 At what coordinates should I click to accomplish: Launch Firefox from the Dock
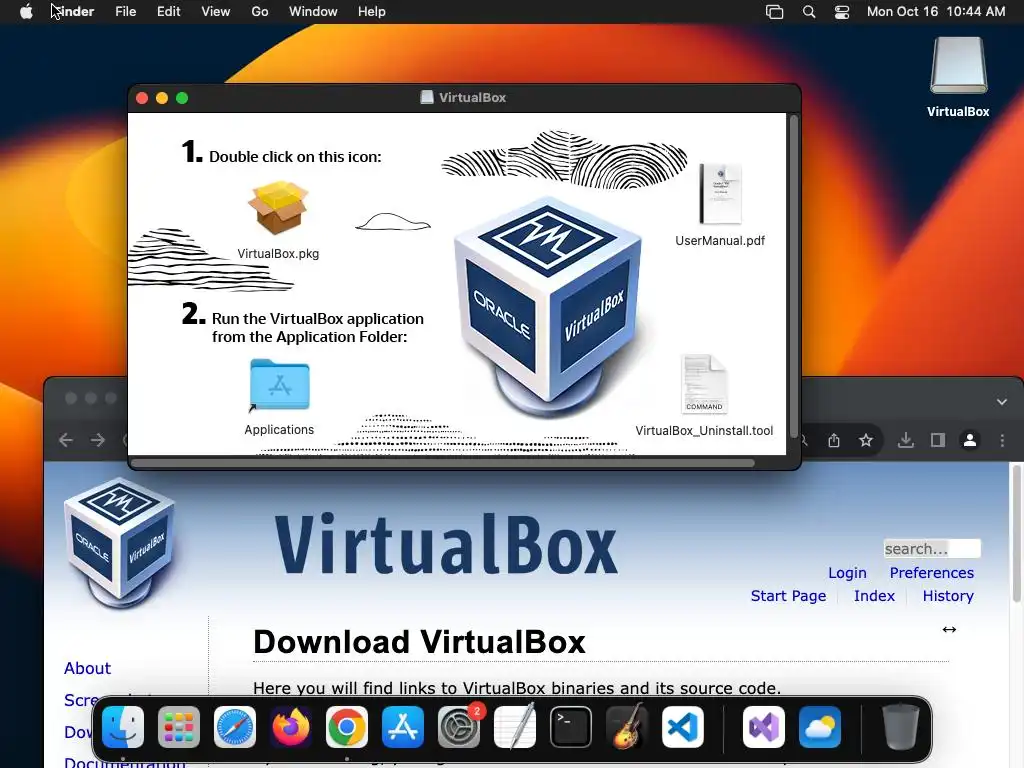tap(291, 727)
